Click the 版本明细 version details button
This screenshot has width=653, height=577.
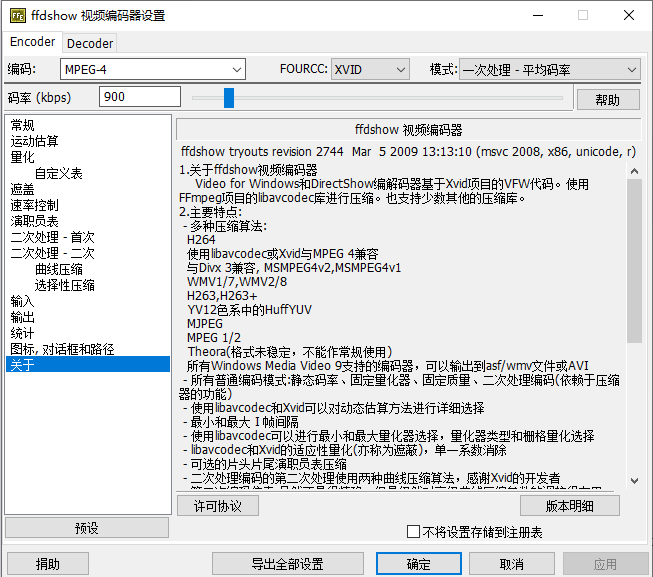[570, 506]
